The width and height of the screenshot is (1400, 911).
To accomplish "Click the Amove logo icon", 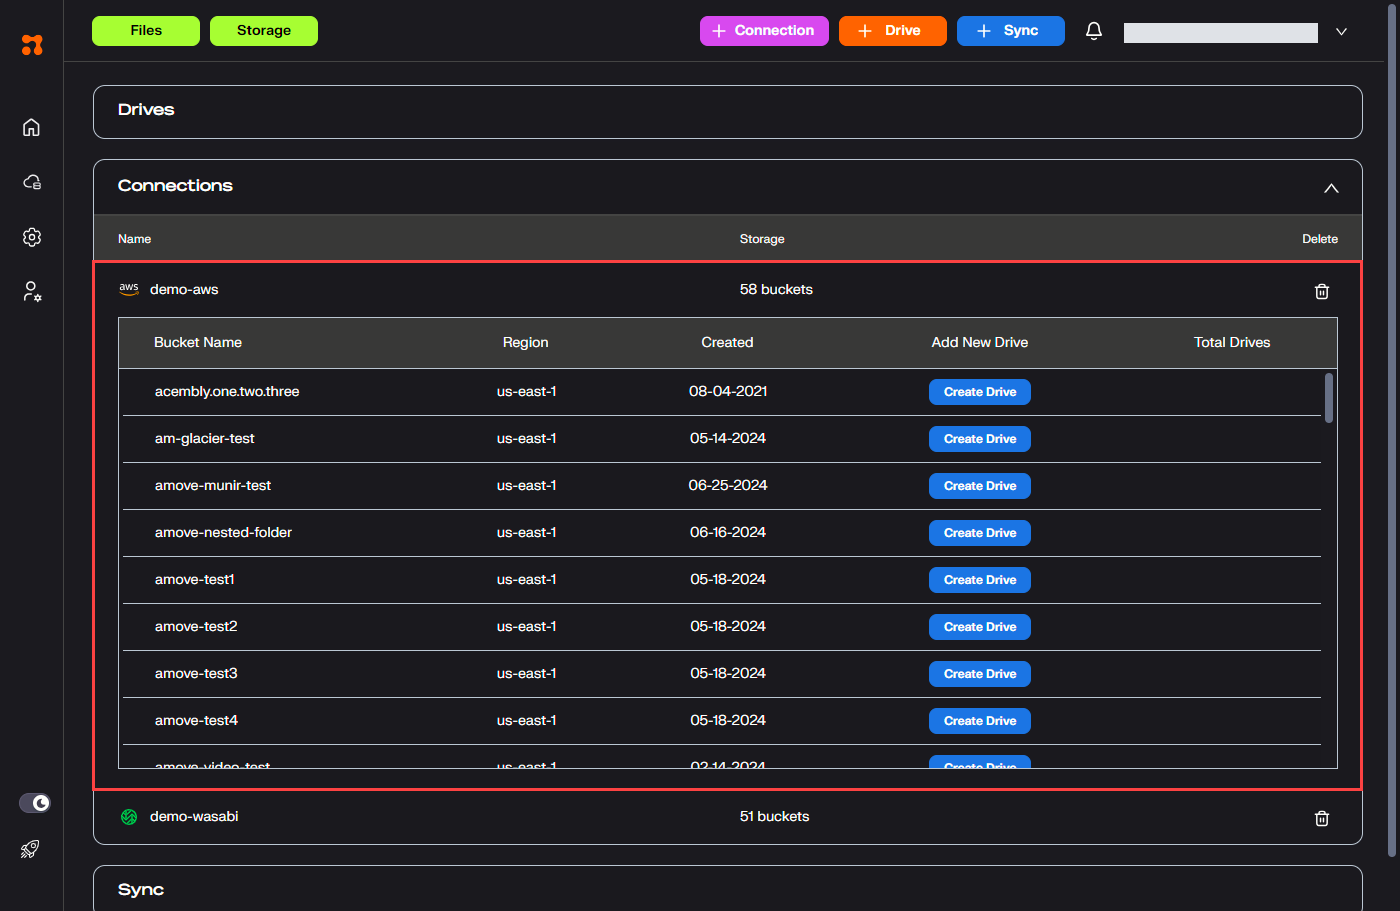I will [x=32, y=44].
